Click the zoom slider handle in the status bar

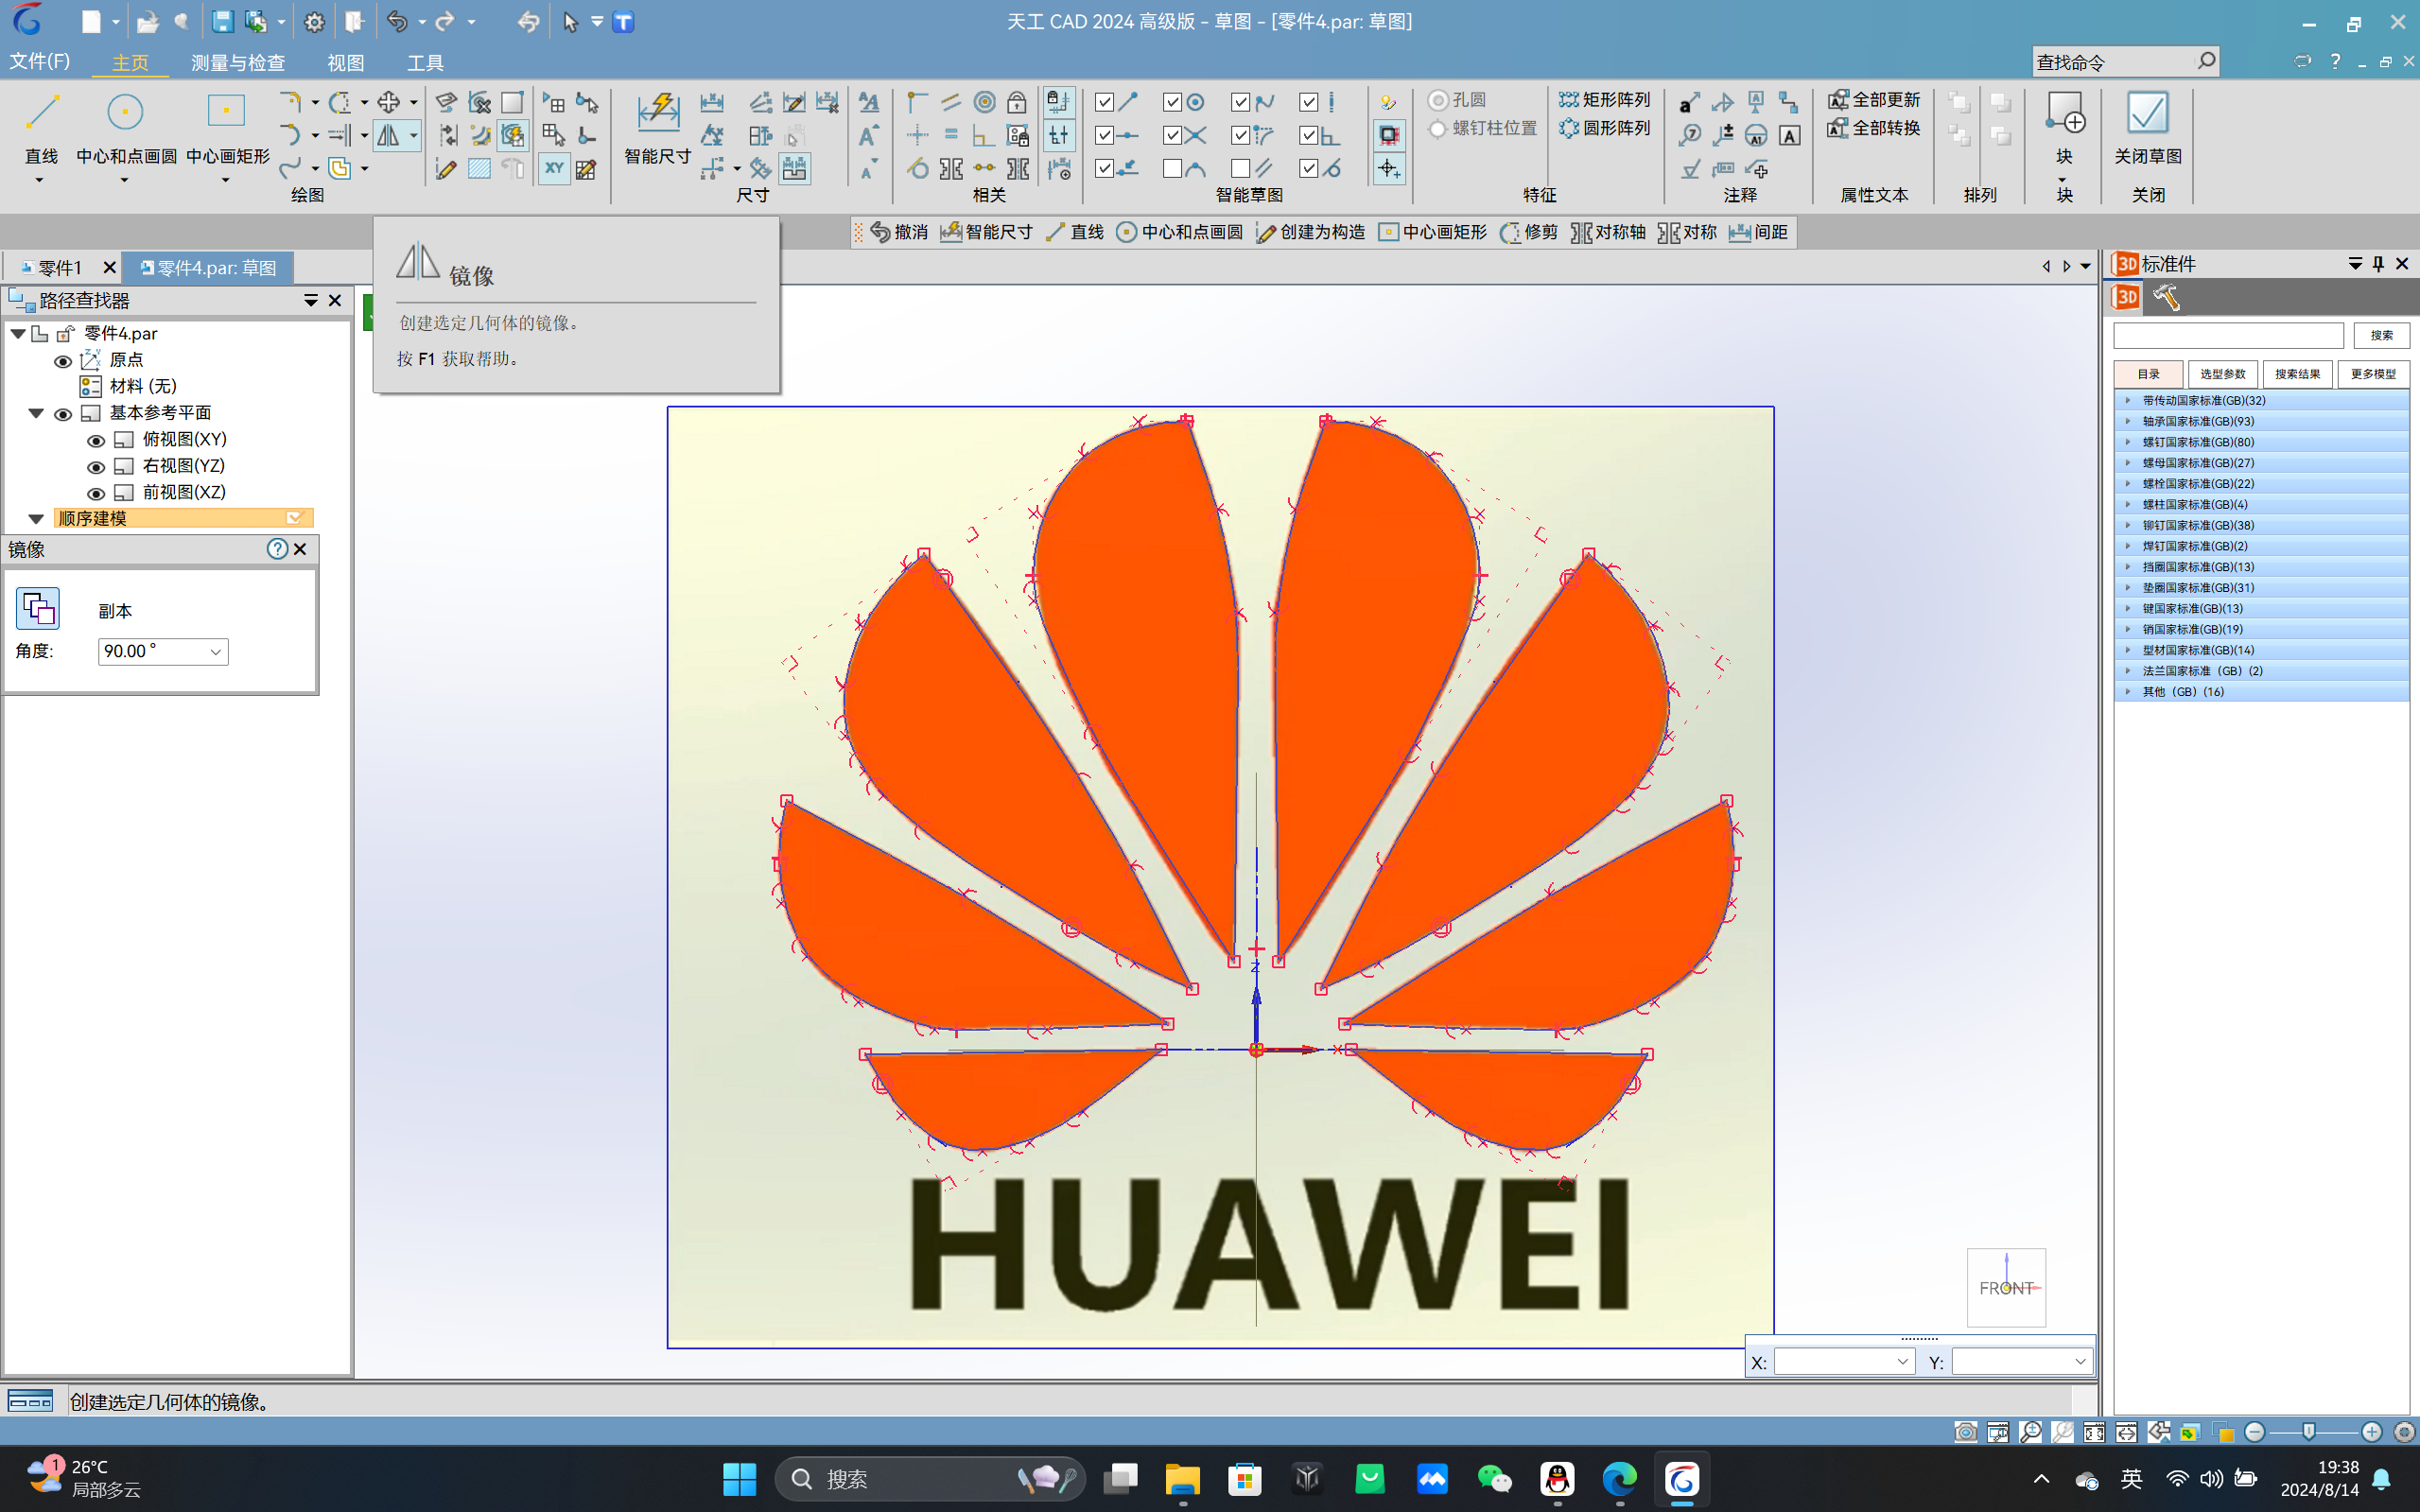point(2308,1432)
